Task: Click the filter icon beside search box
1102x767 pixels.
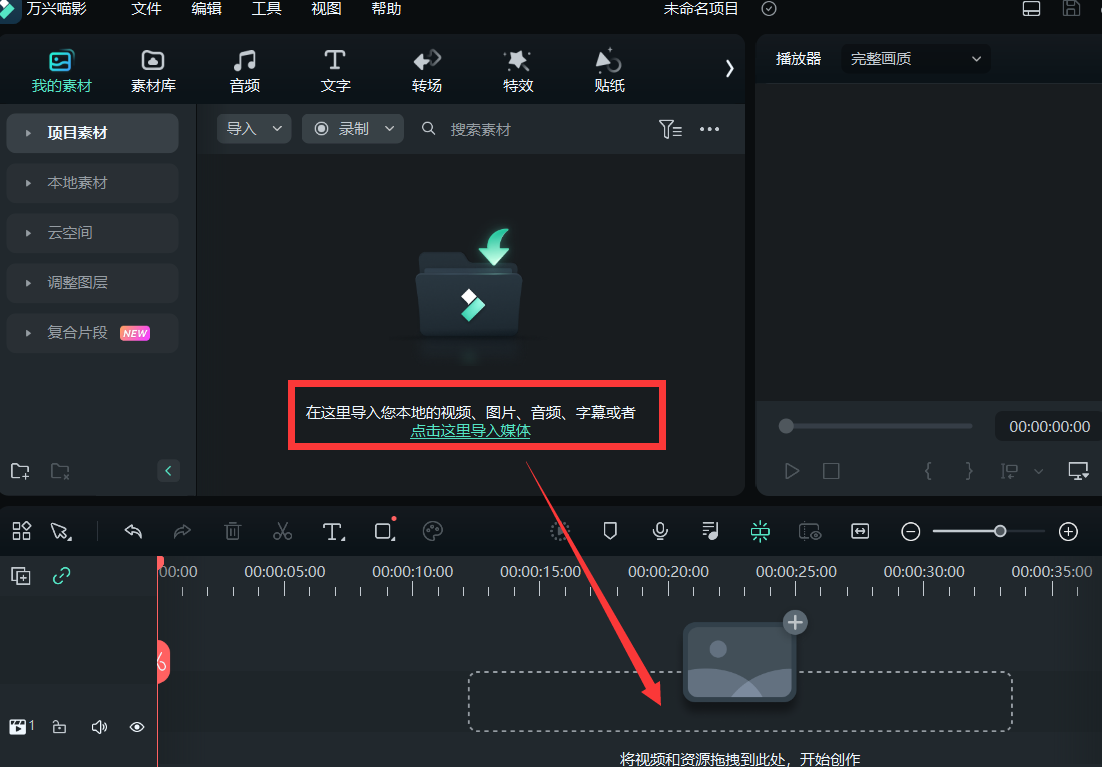Action: pos(670,129)
